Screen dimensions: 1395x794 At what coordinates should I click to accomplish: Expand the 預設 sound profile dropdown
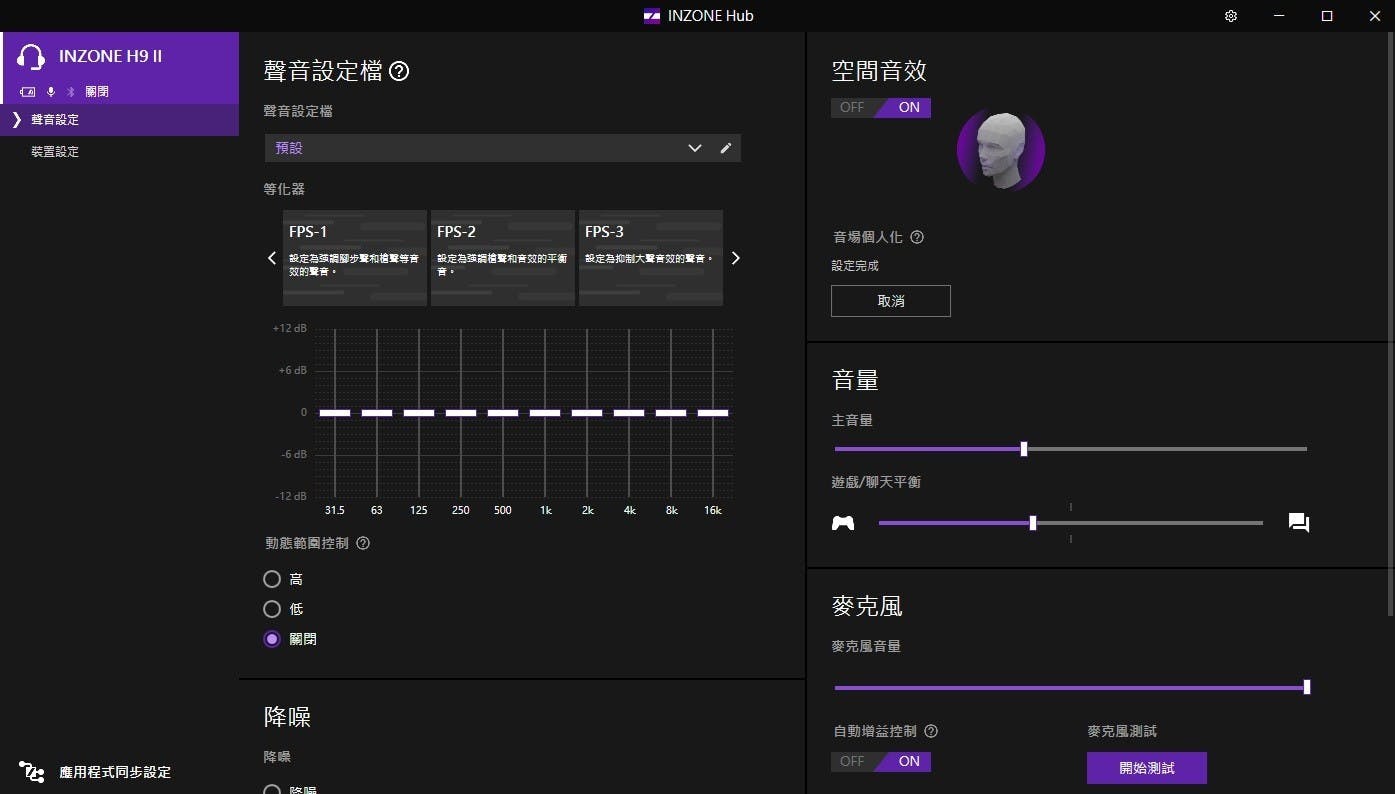(x=694, y=148)
